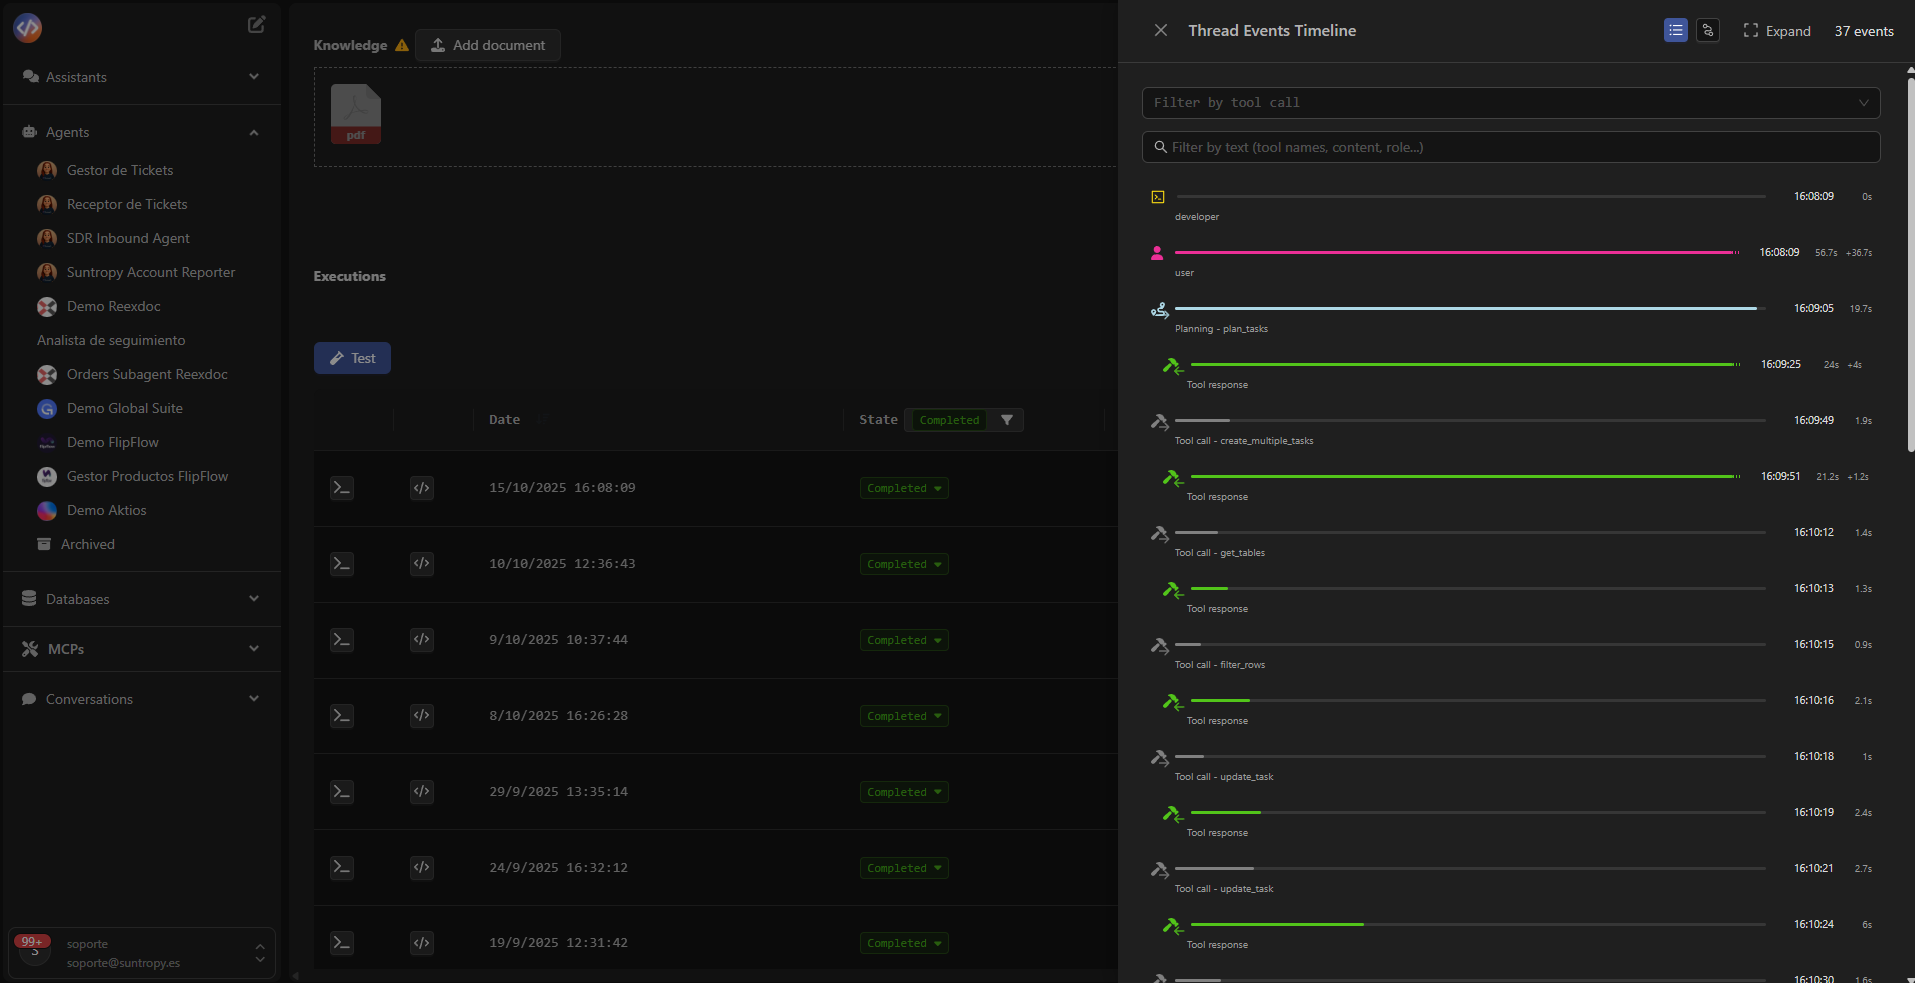Open the Completed state filter funnel toggle

point(1008,419)
